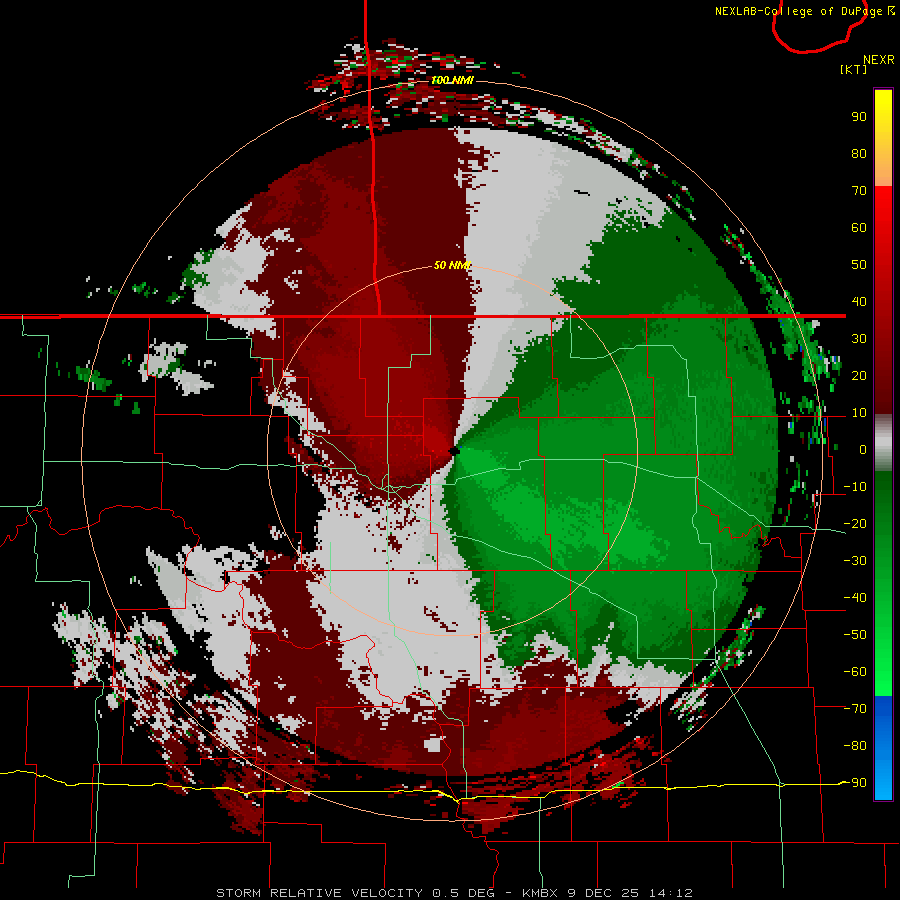Click the "-50" value on velocity scale
This screenshot has width=900, height=900.
855,635
